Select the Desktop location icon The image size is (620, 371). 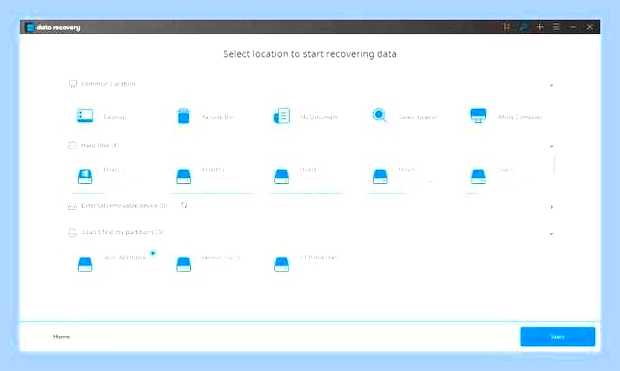click(85, 115)
